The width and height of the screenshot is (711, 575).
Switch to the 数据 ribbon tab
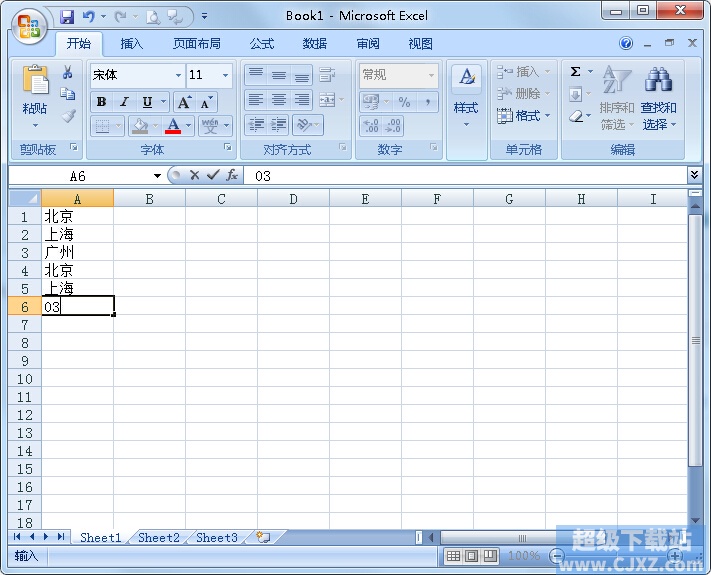pyautogui.click(x=315, y=44)
